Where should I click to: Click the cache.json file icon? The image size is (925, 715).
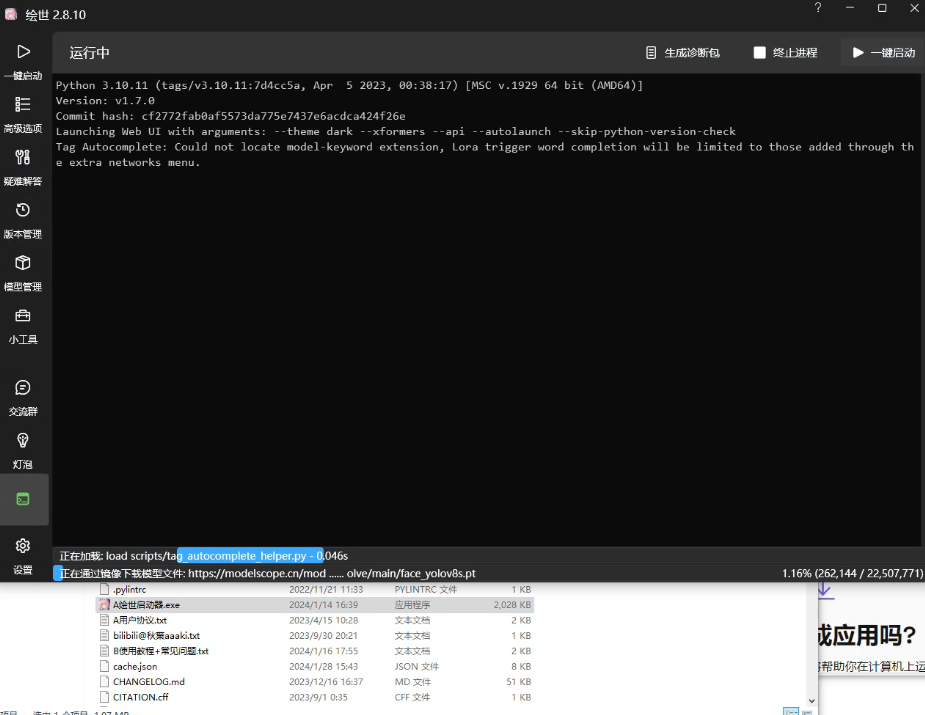(x=104, y=666)
